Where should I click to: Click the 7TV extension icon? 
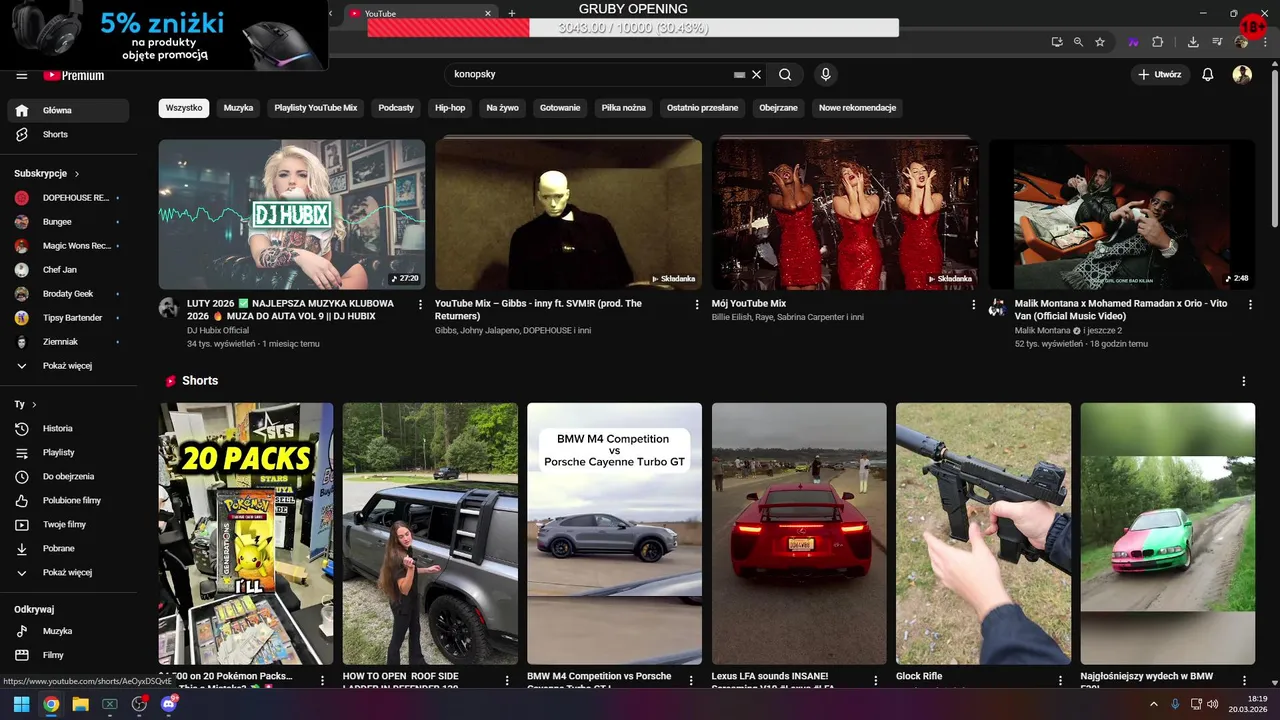1134,42
